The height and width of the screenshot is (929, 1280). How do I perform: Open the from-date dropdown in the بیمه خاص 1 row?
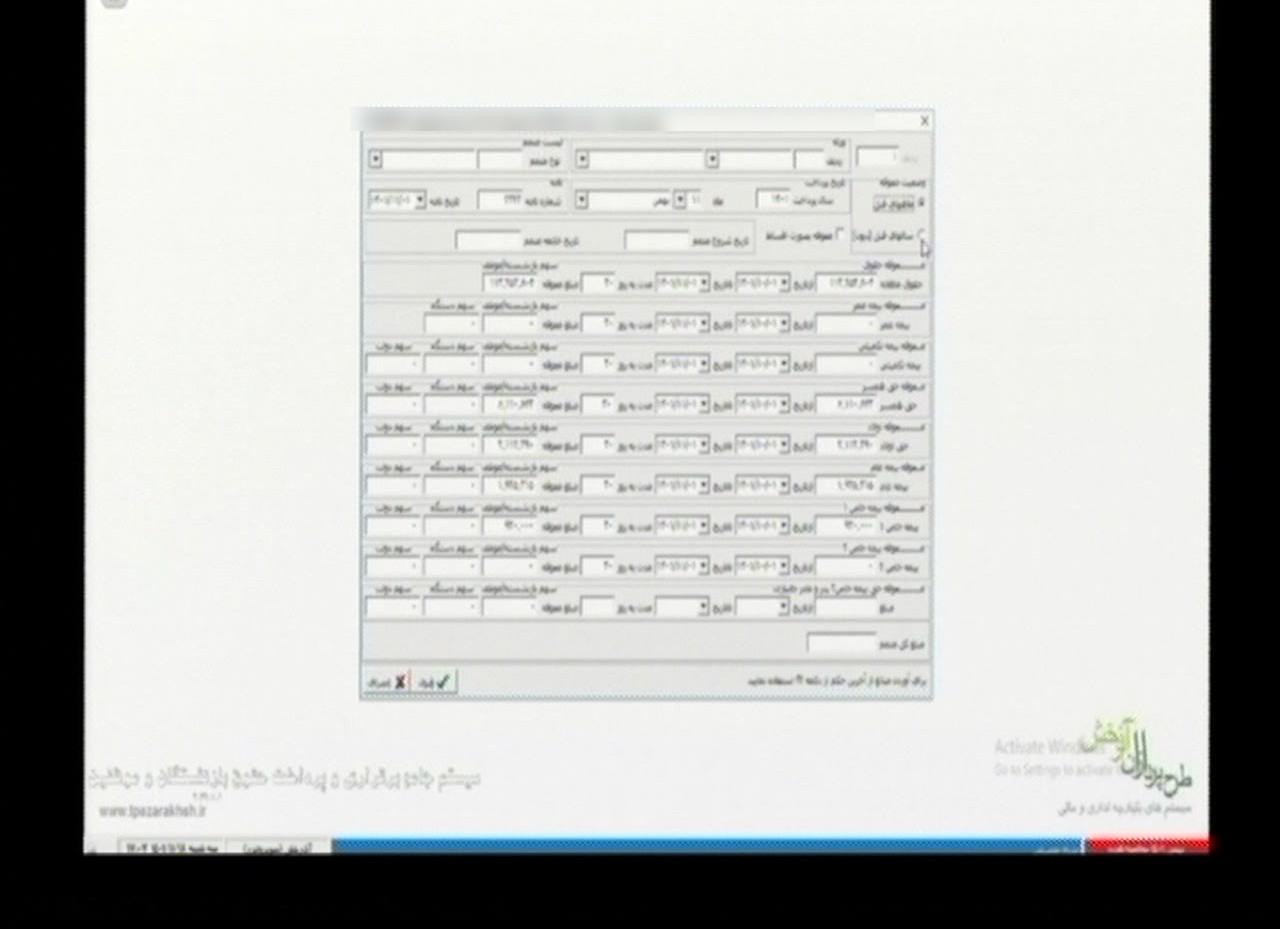(x=784, y=526)
